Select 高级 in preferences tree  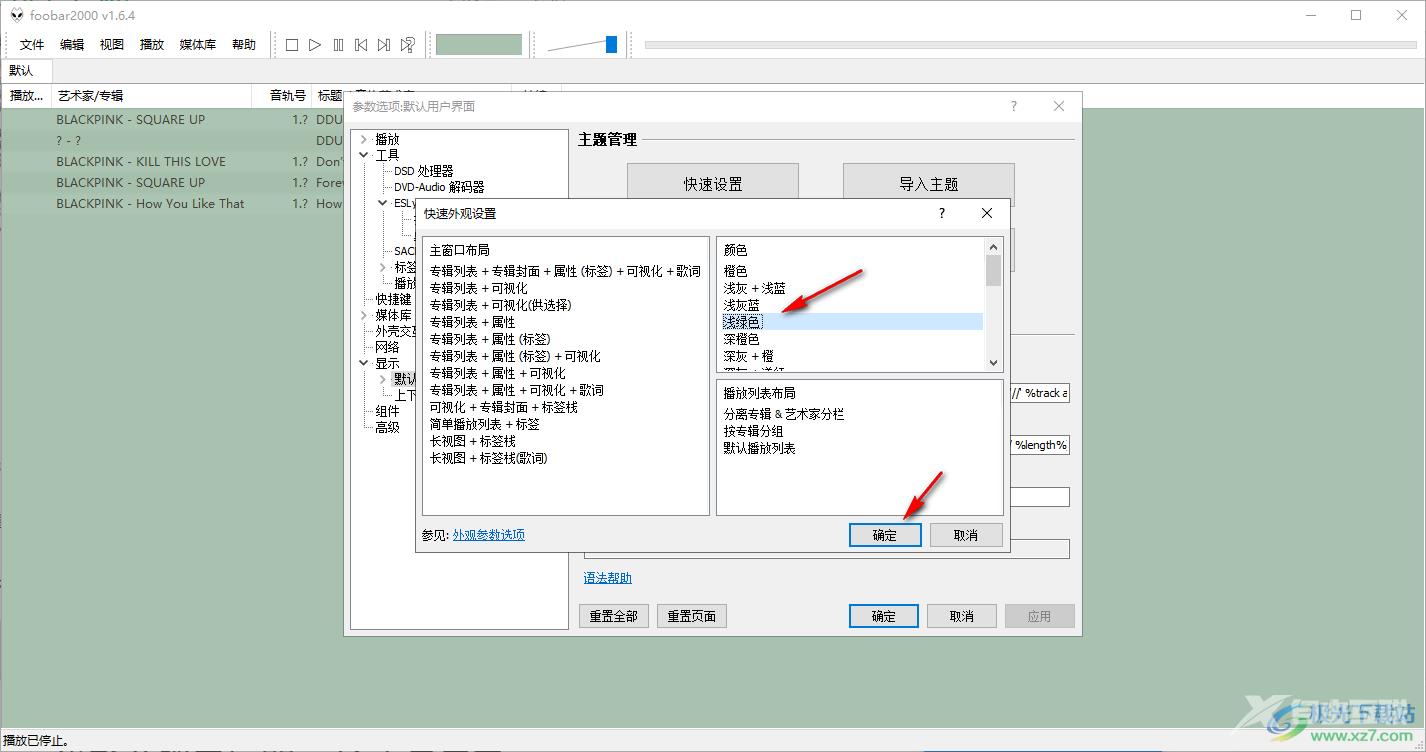[x=387, y=427]
